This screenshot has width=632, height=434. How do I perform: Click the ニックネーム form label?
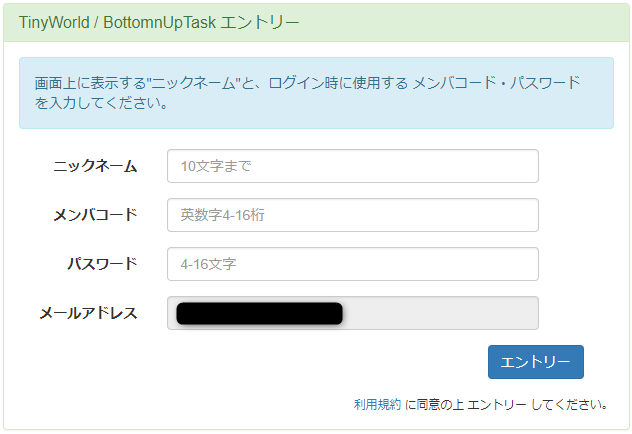tap(95, 166)
